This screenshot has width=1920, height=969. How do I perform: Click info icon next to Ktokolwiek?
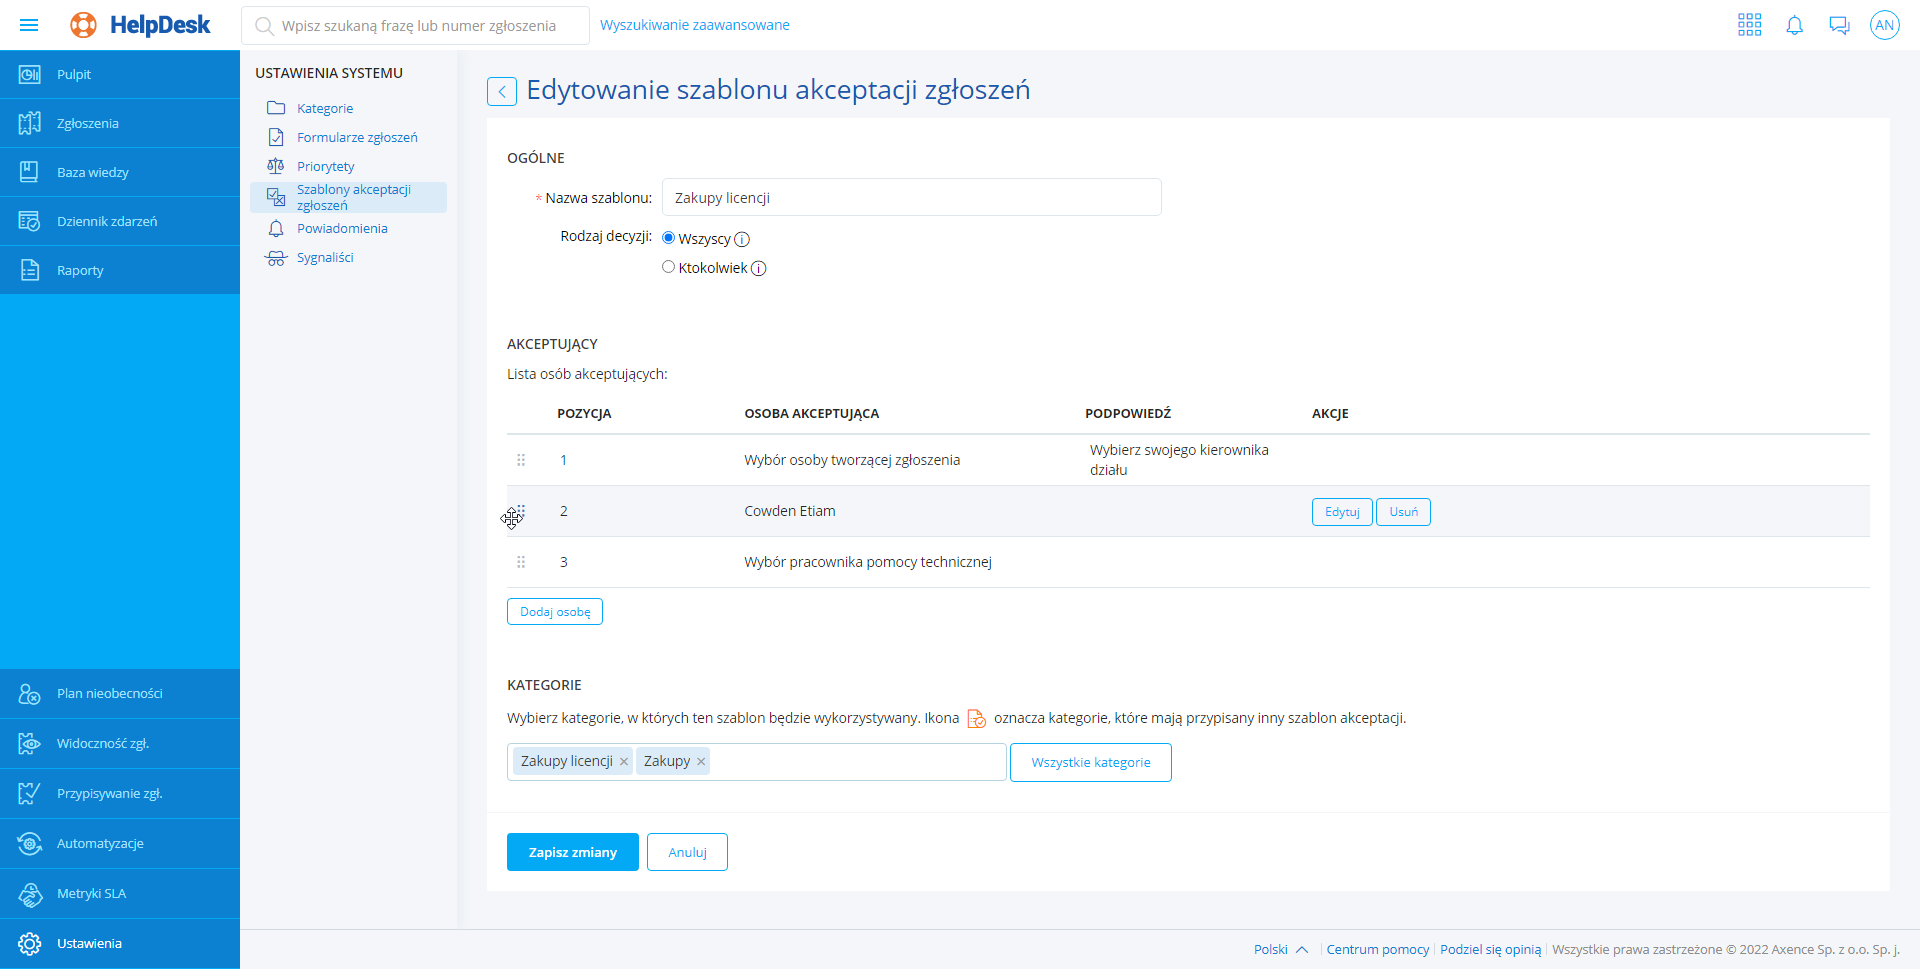759,269
